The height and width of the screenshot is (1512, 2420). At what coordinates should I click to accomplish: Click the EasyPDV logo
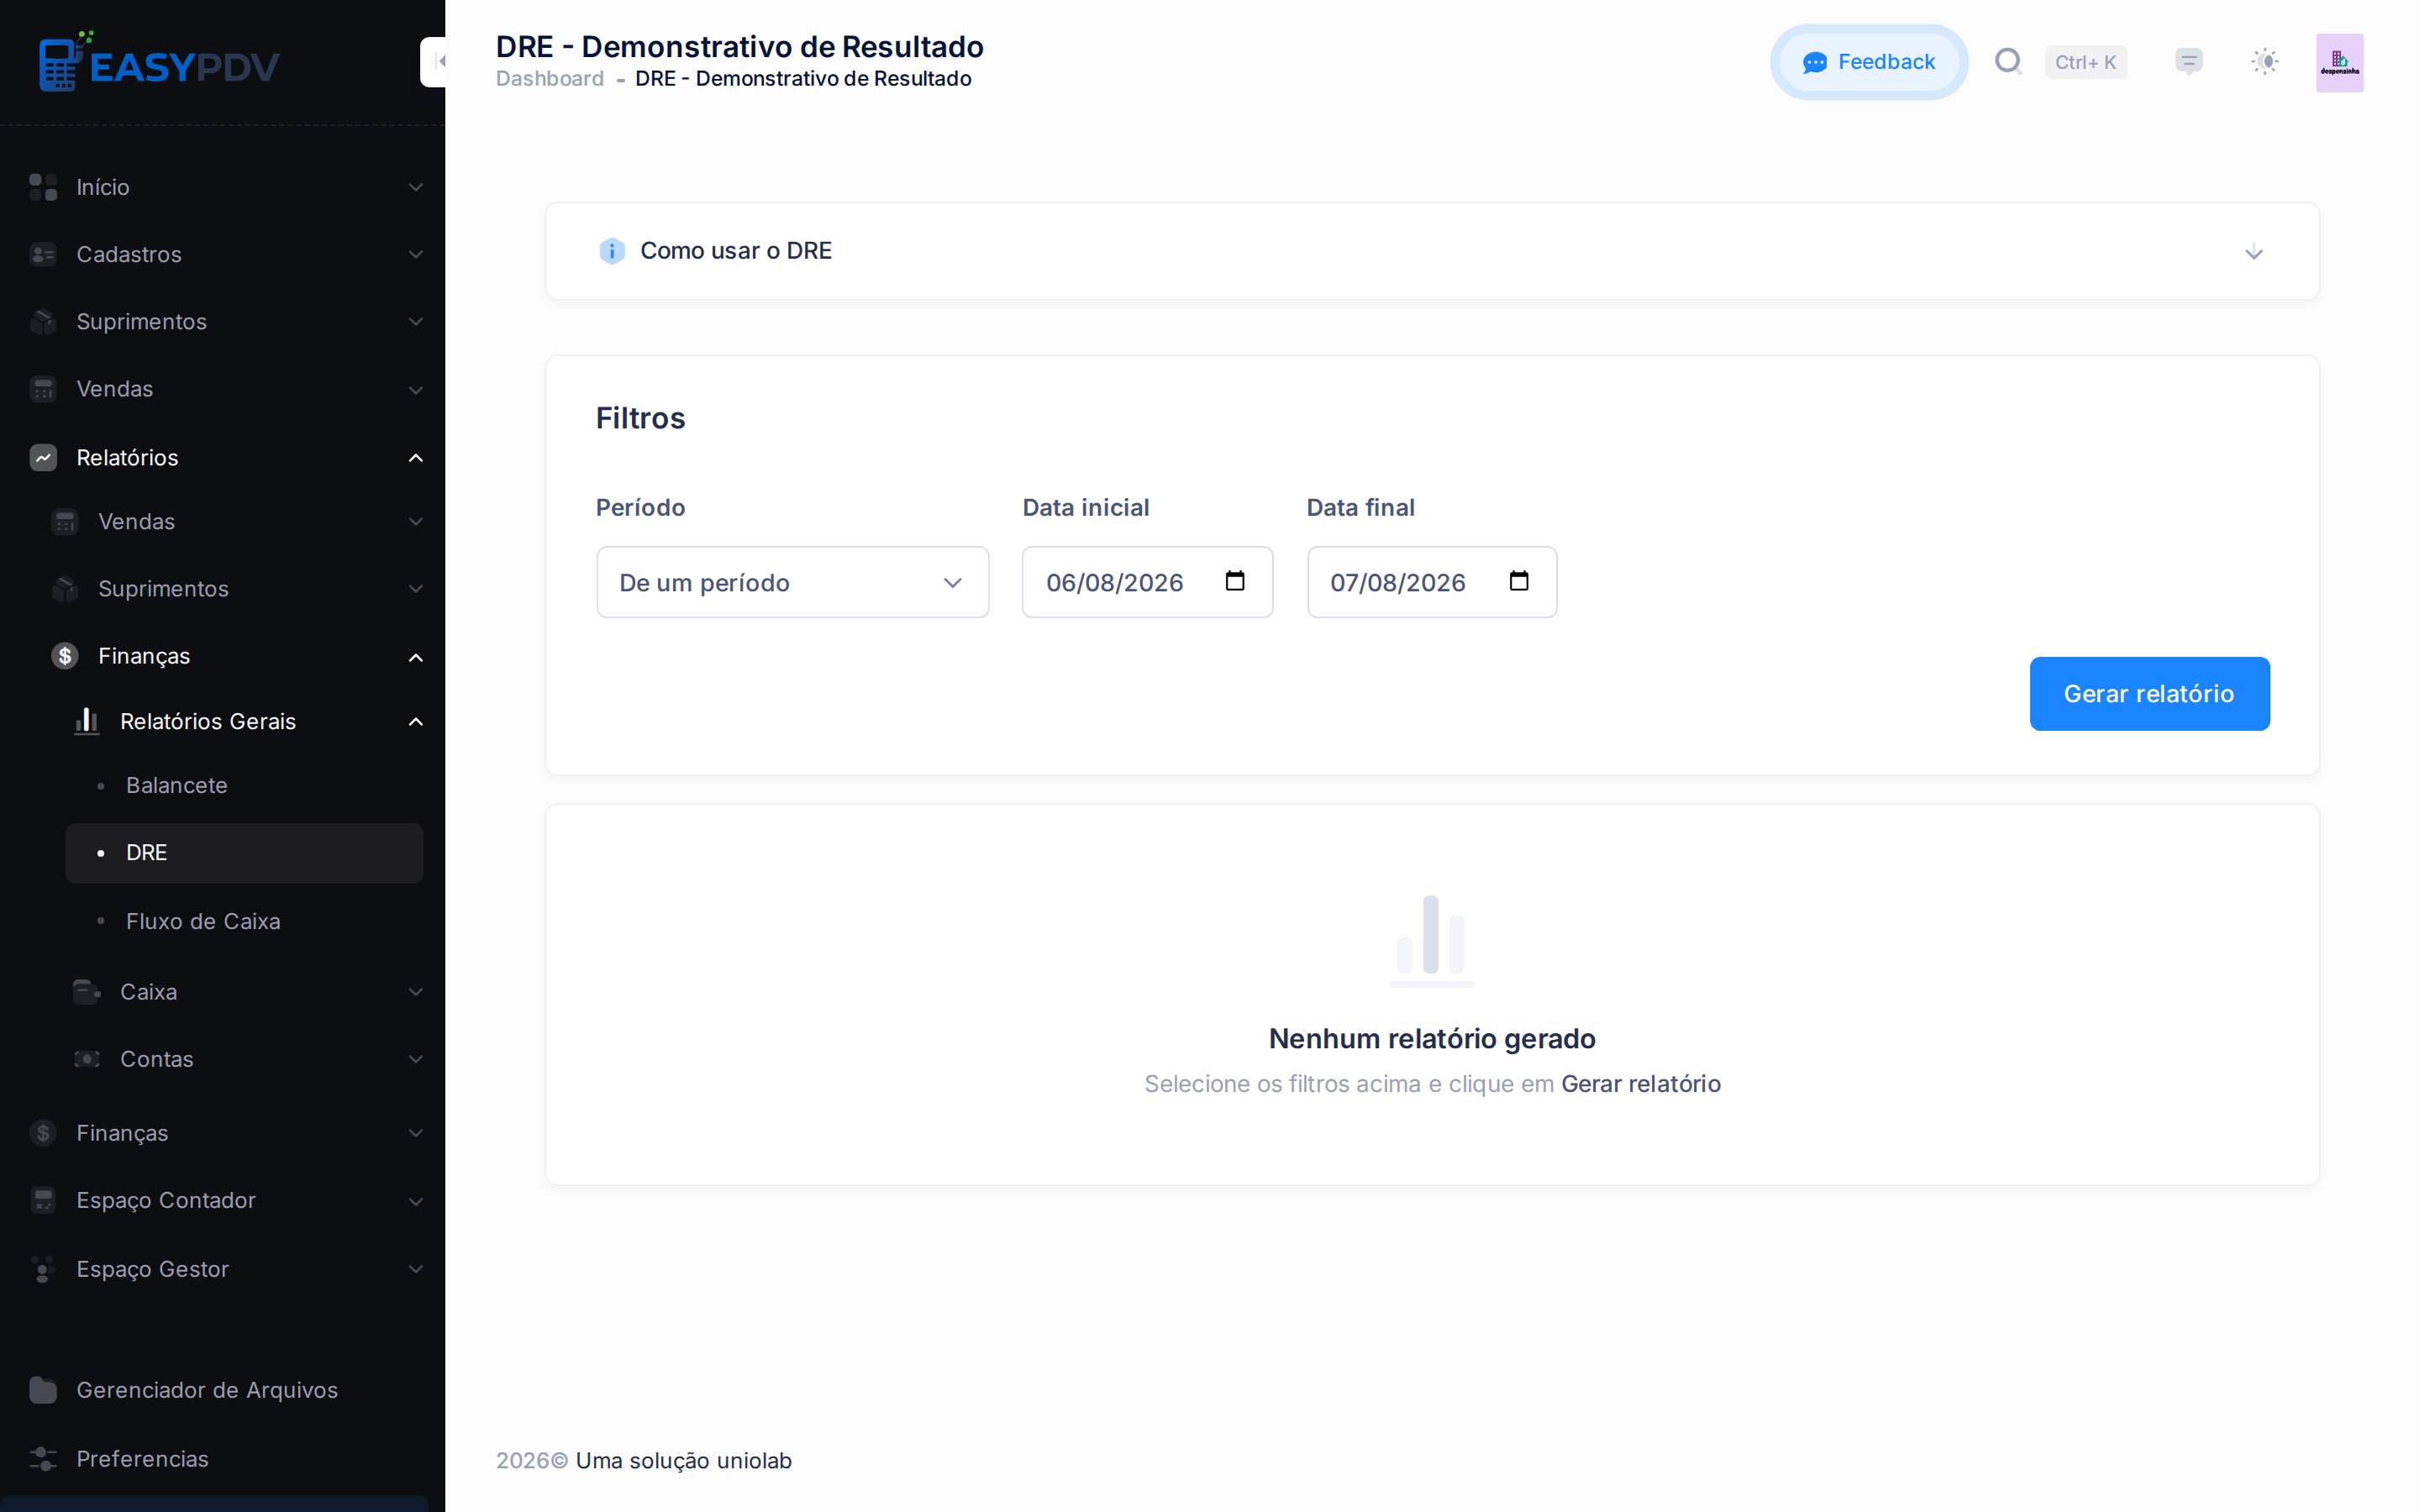click(158, 62)
